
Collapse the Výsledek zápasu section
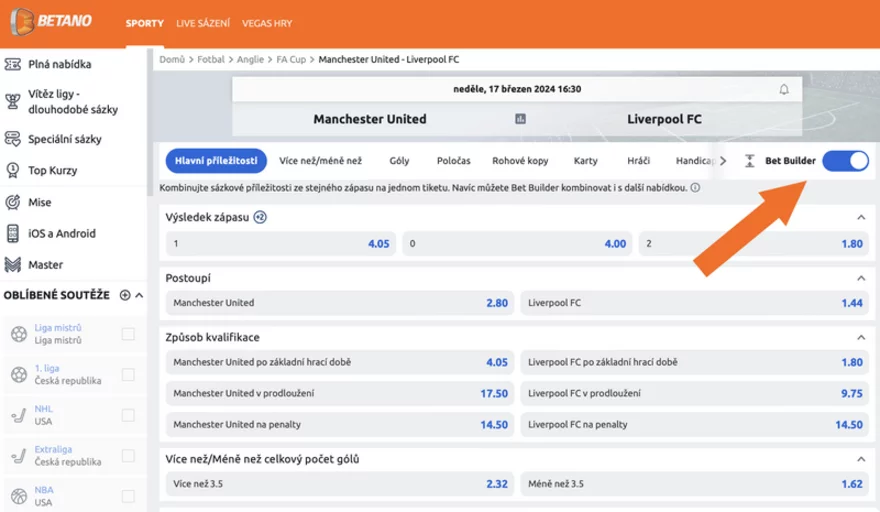(861, 217)
